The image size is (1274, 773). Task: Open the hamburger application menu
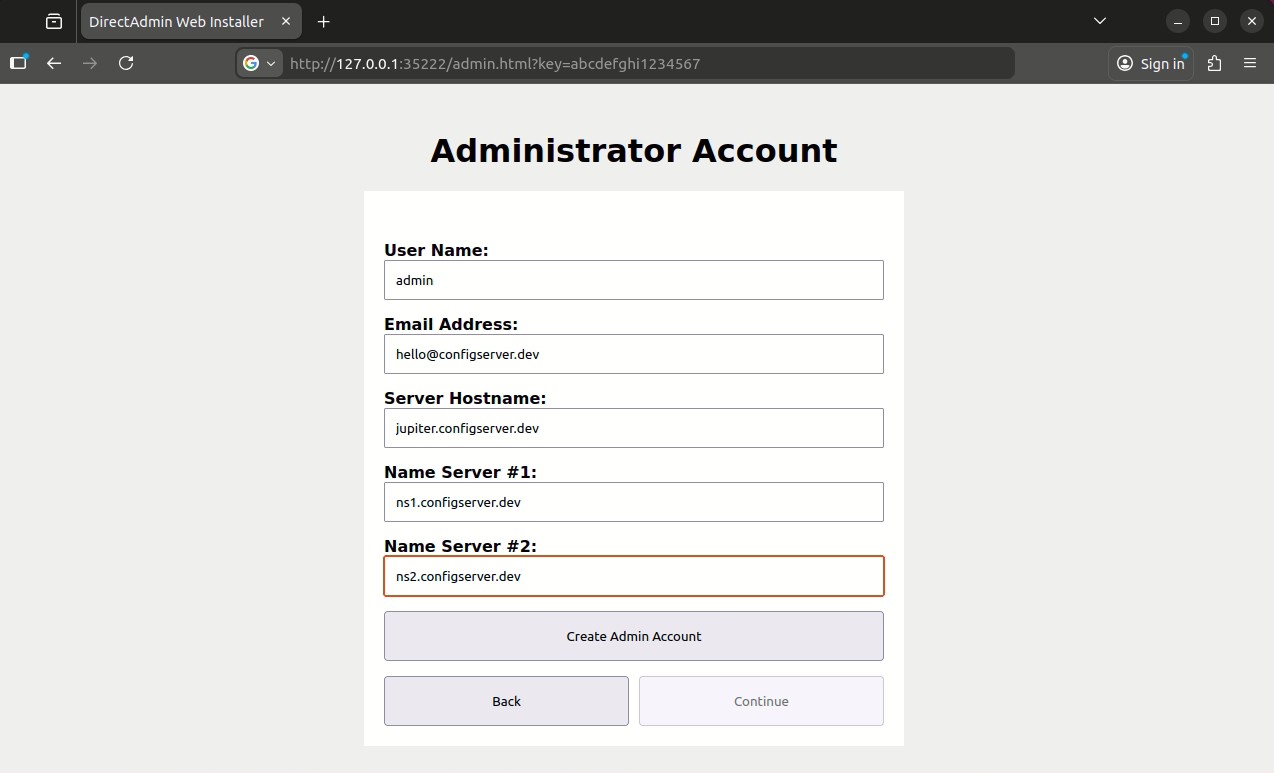1250,63
